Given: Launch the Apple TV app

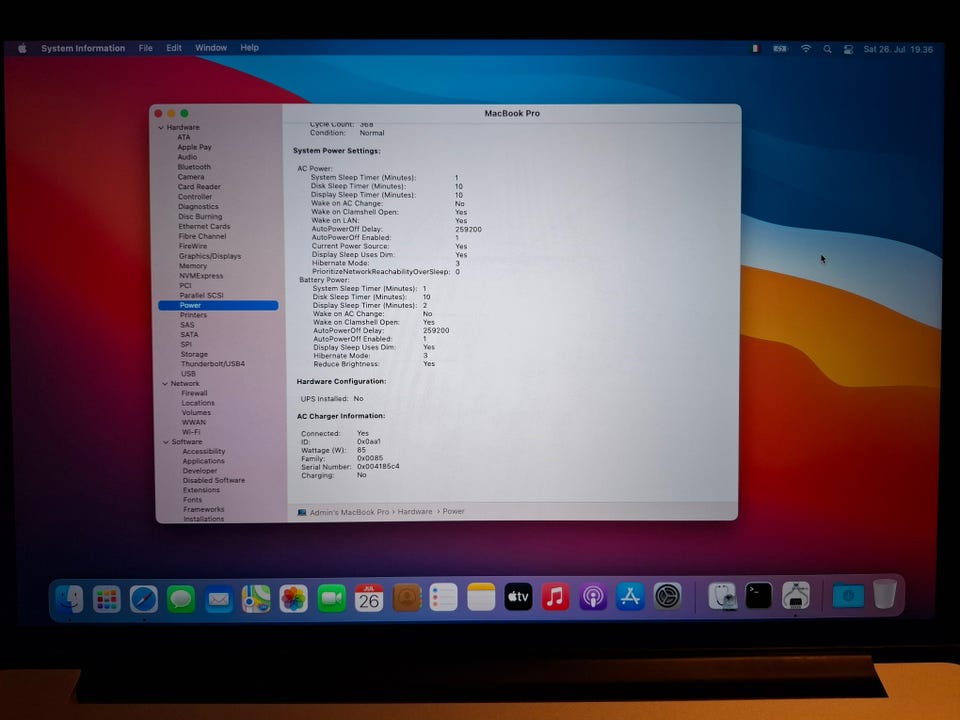Looking at the screenshot, I should point(518,596).
